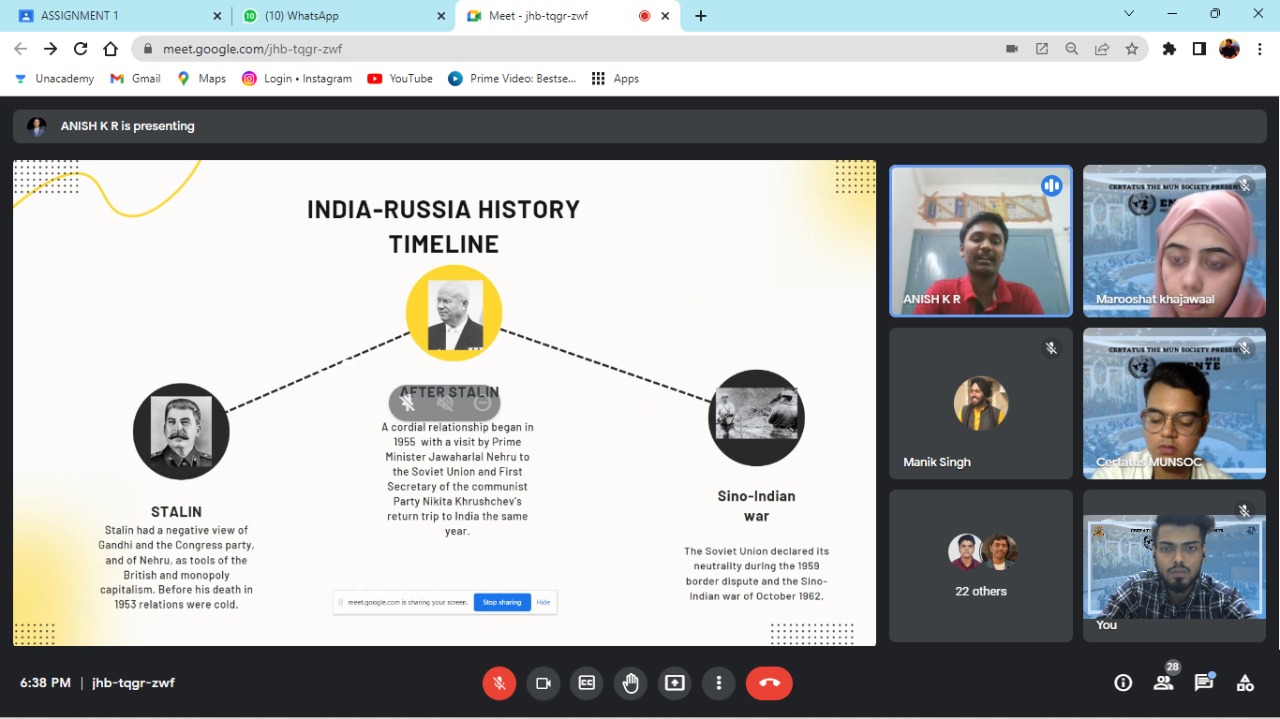Expand the tab search chevron
The height and width of the screenshot is (719, 1280).
pos(1129,15)
